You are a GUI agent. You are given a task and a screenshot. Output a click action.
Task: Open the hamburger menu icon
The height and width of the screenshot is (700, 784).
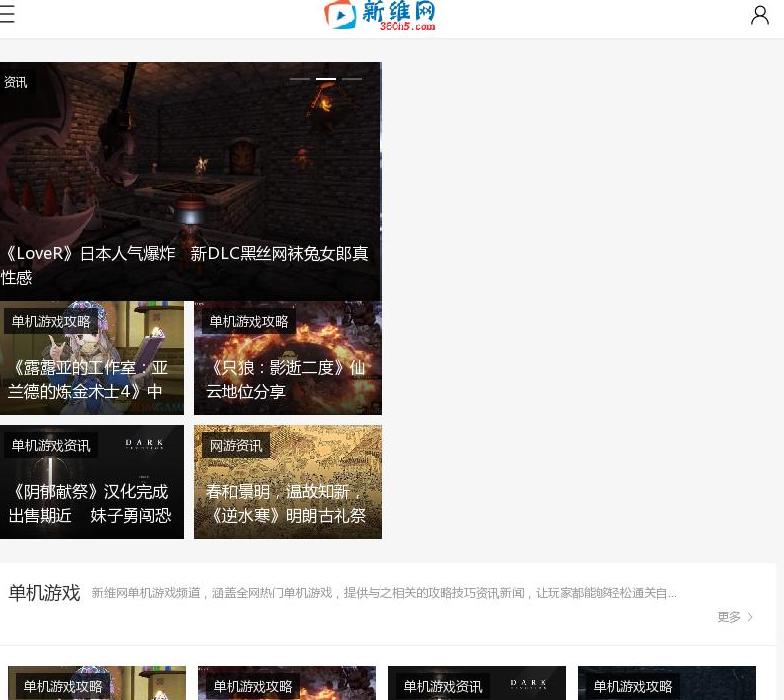(6, 14)
